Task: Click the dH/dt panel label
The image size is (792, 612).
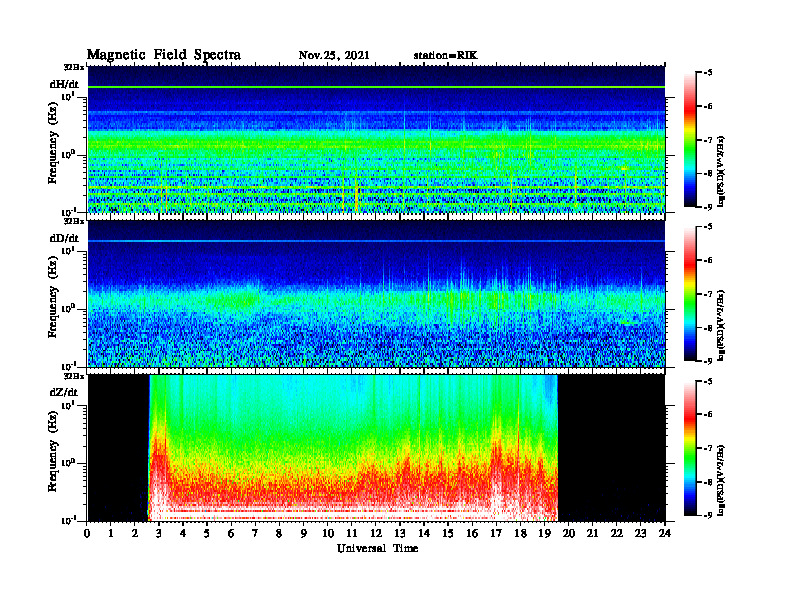Action: coord(64,84)
